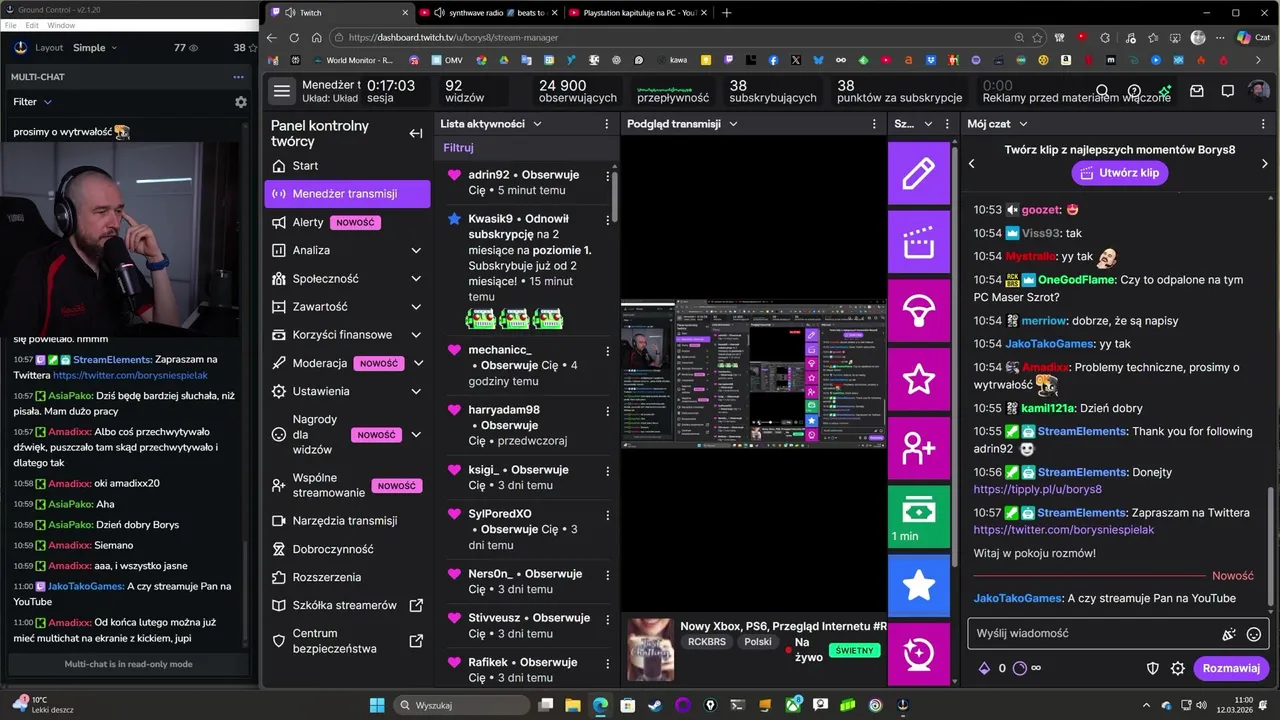Open Podgląd transmisji panel three-dots menu

pos(872,124)
